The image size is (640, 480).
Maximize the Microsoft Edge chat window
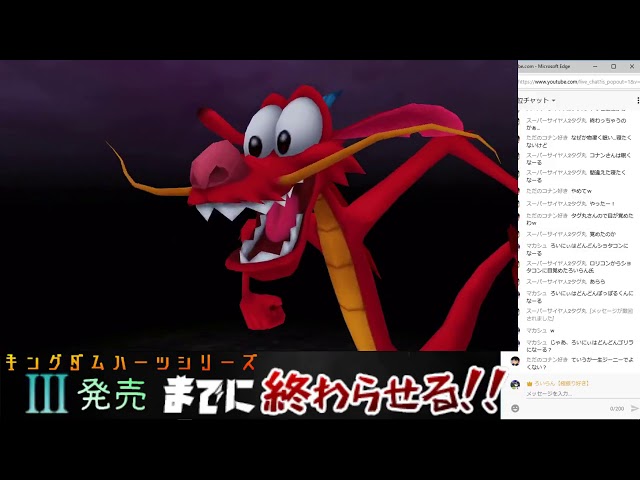pos(613,66)
